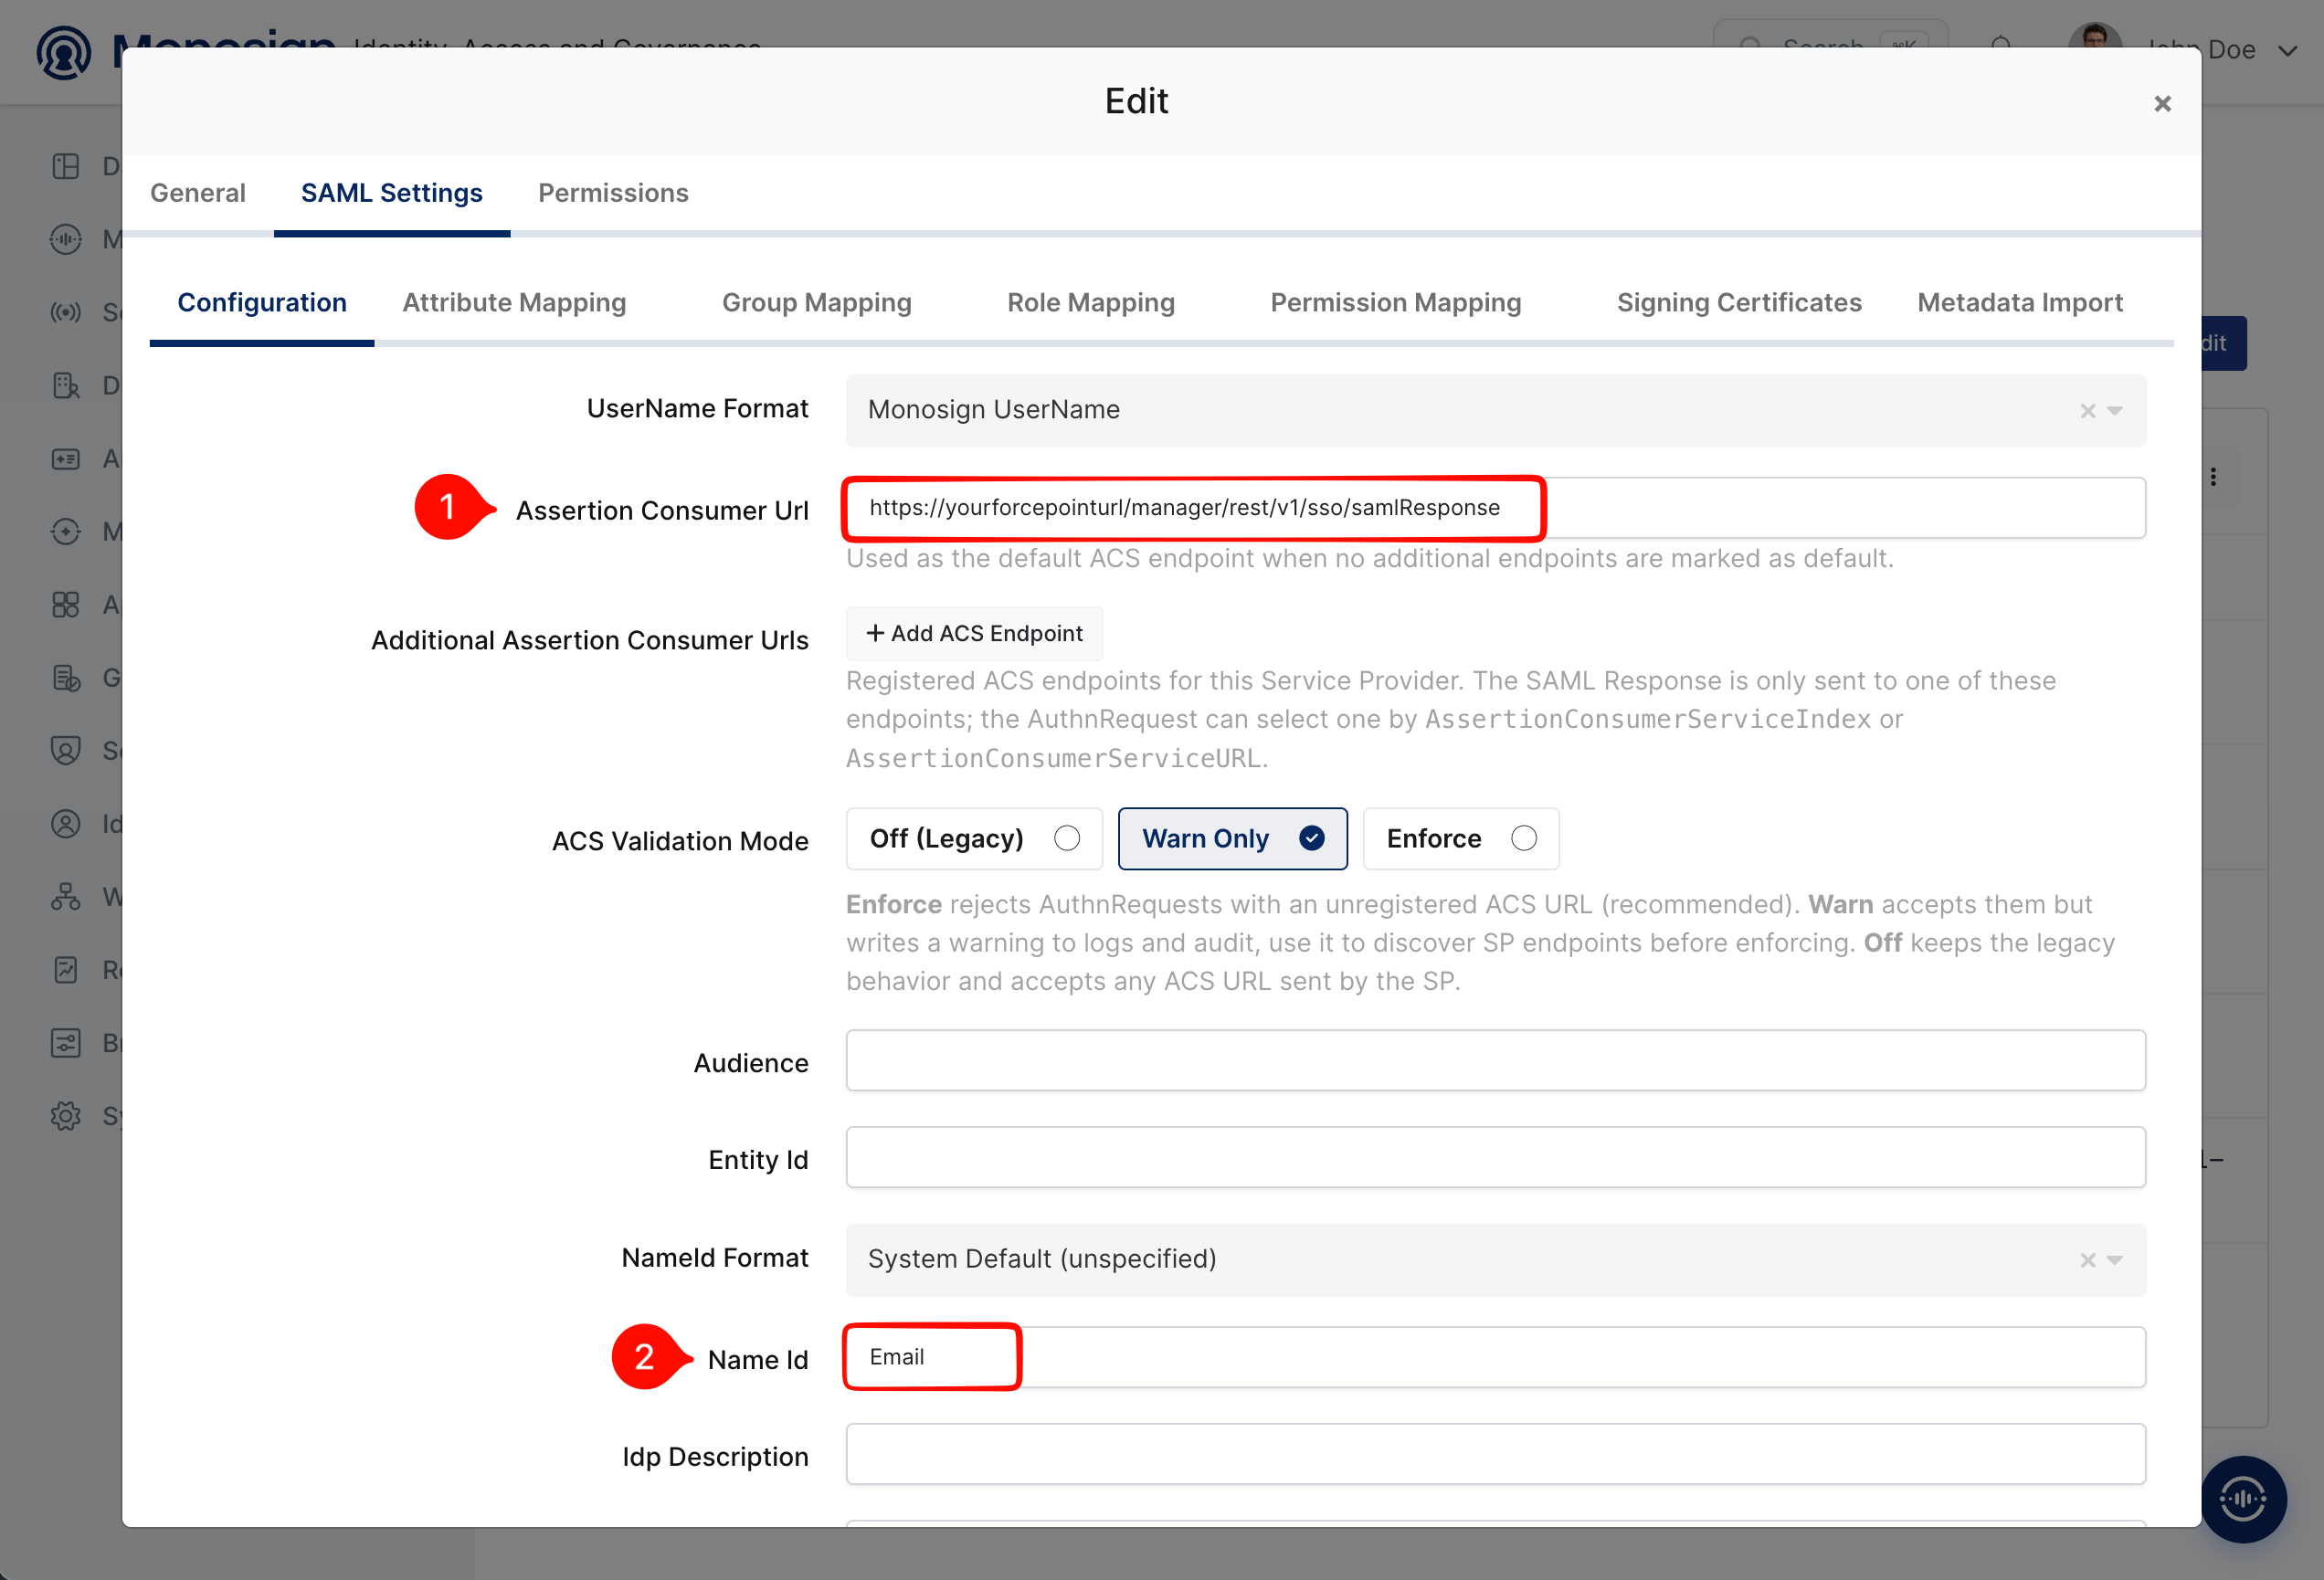Expand the UserName Format dropdown
Image resolution: width=2324 pixels, height=1580 pixels.
coord(2115,411)
